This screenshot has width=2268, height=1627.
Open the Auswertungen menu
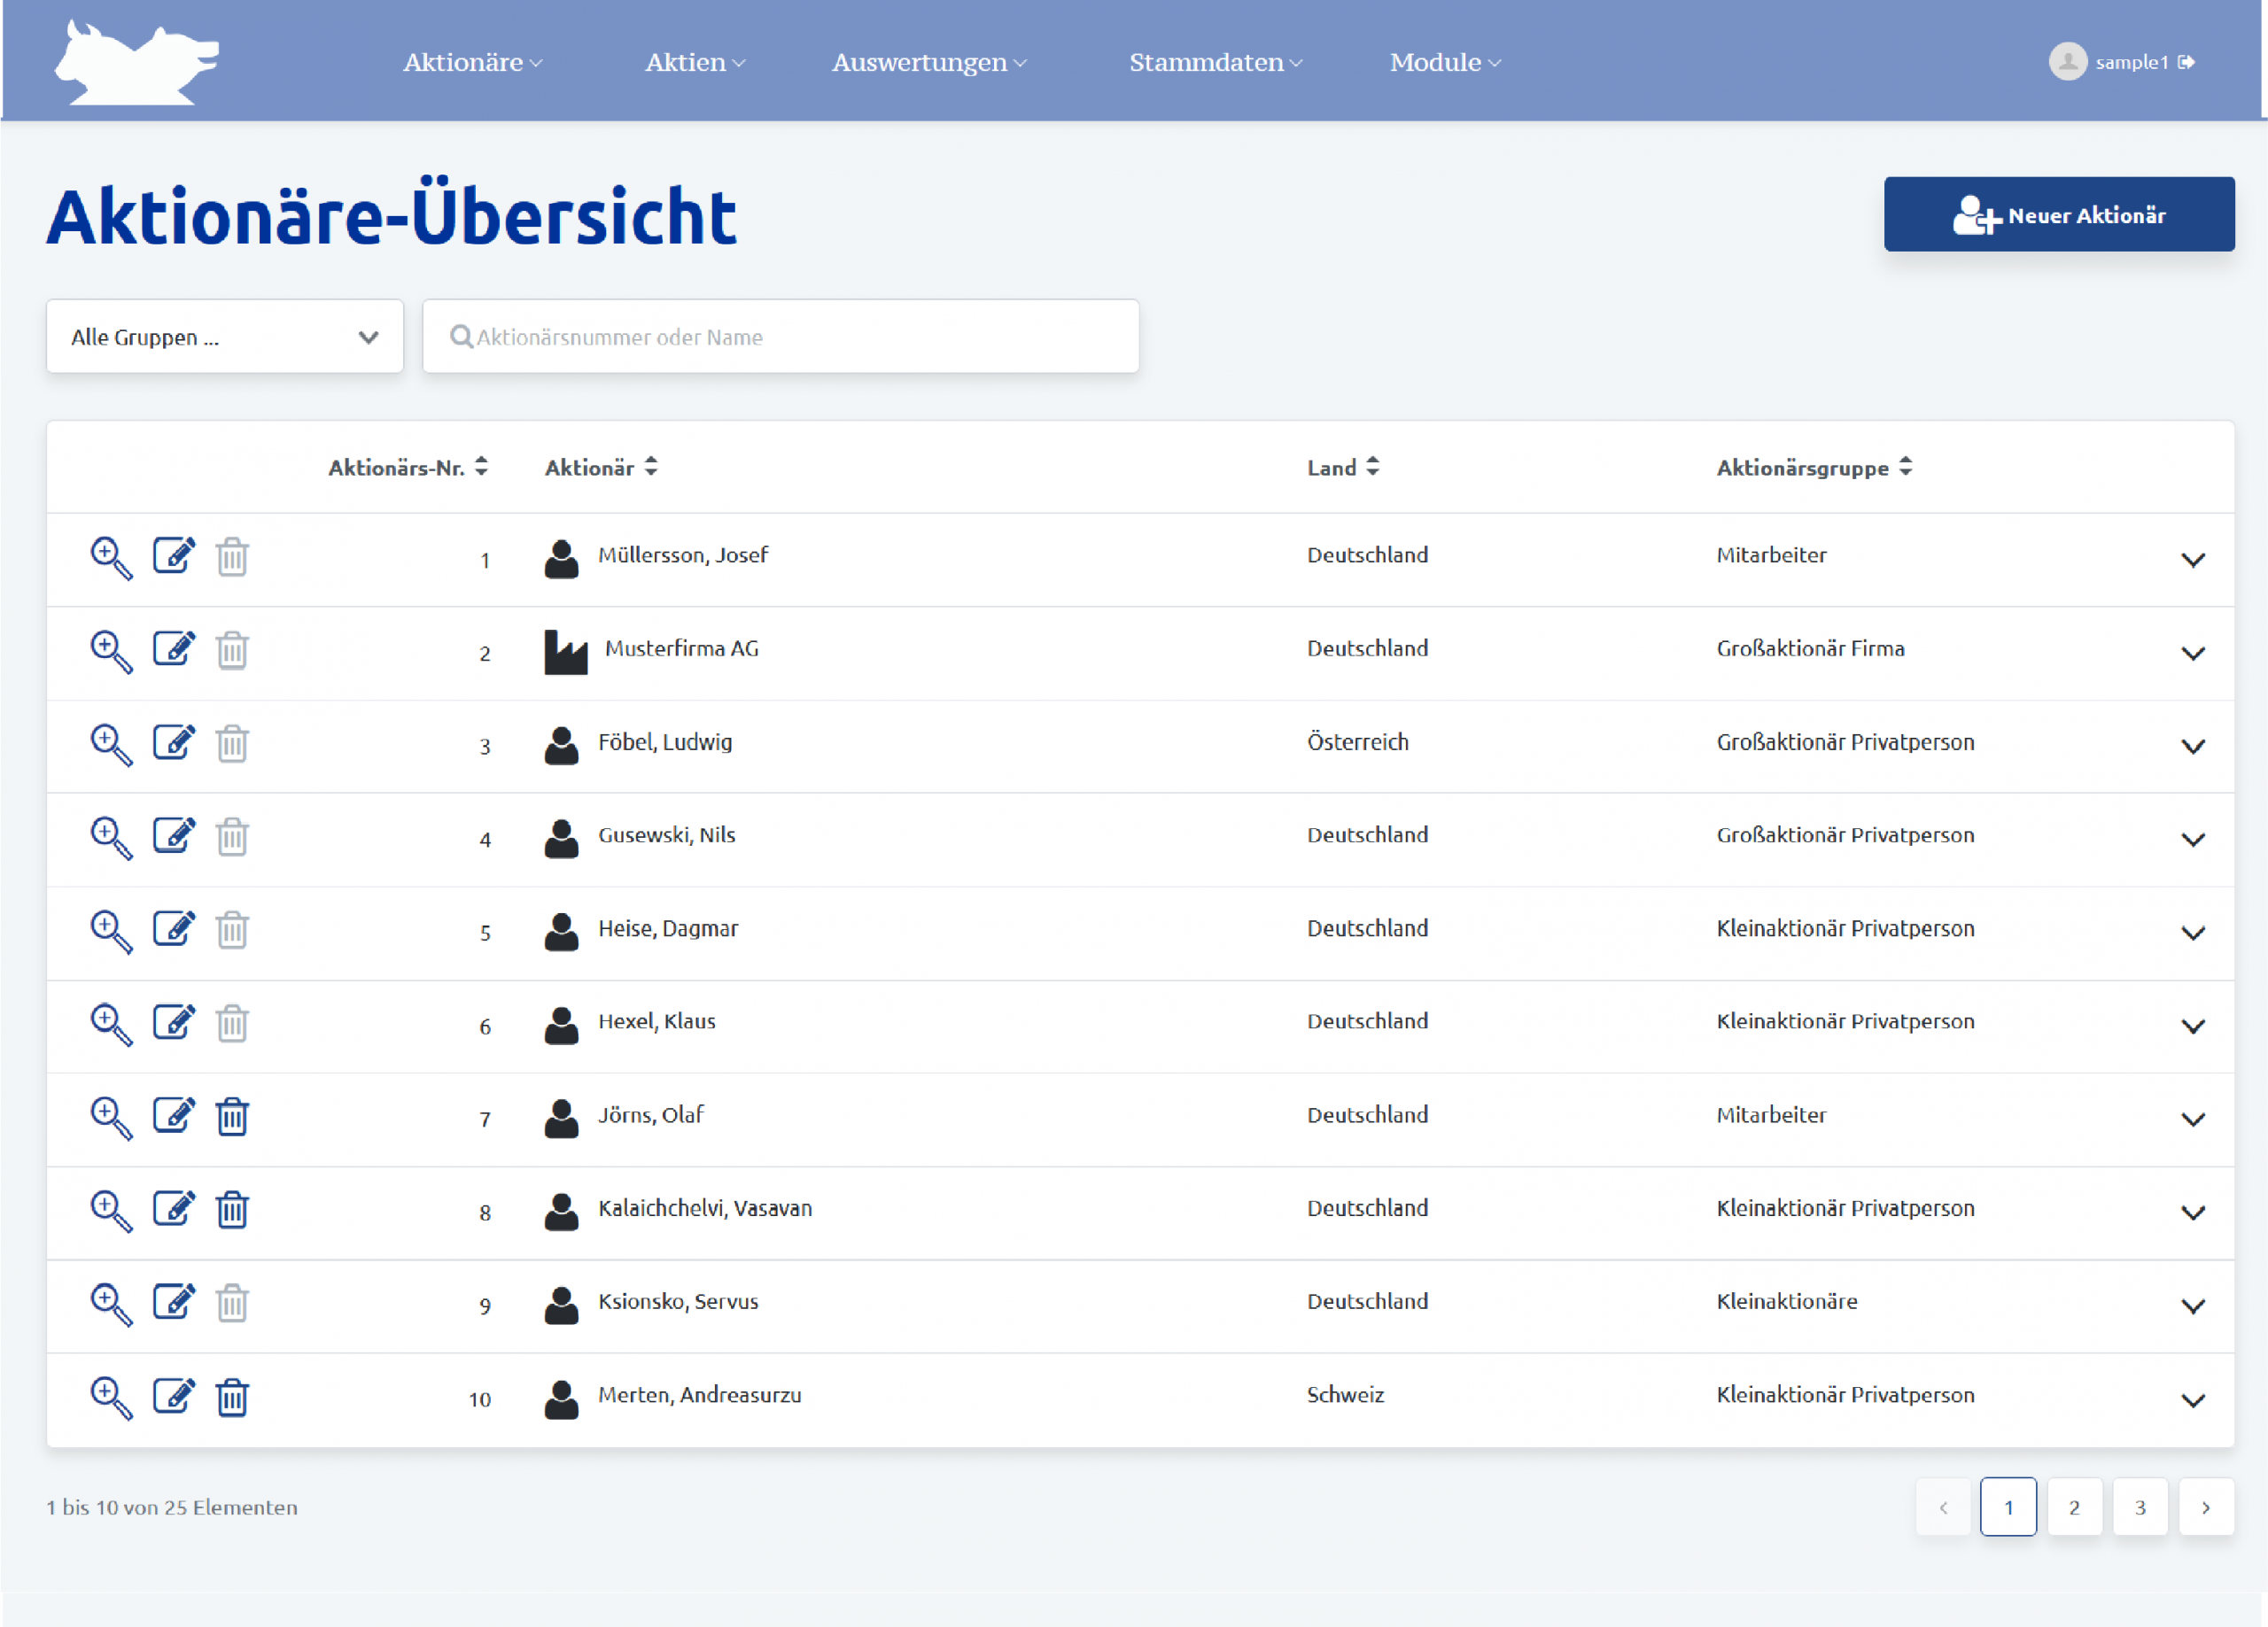point(929,62)
